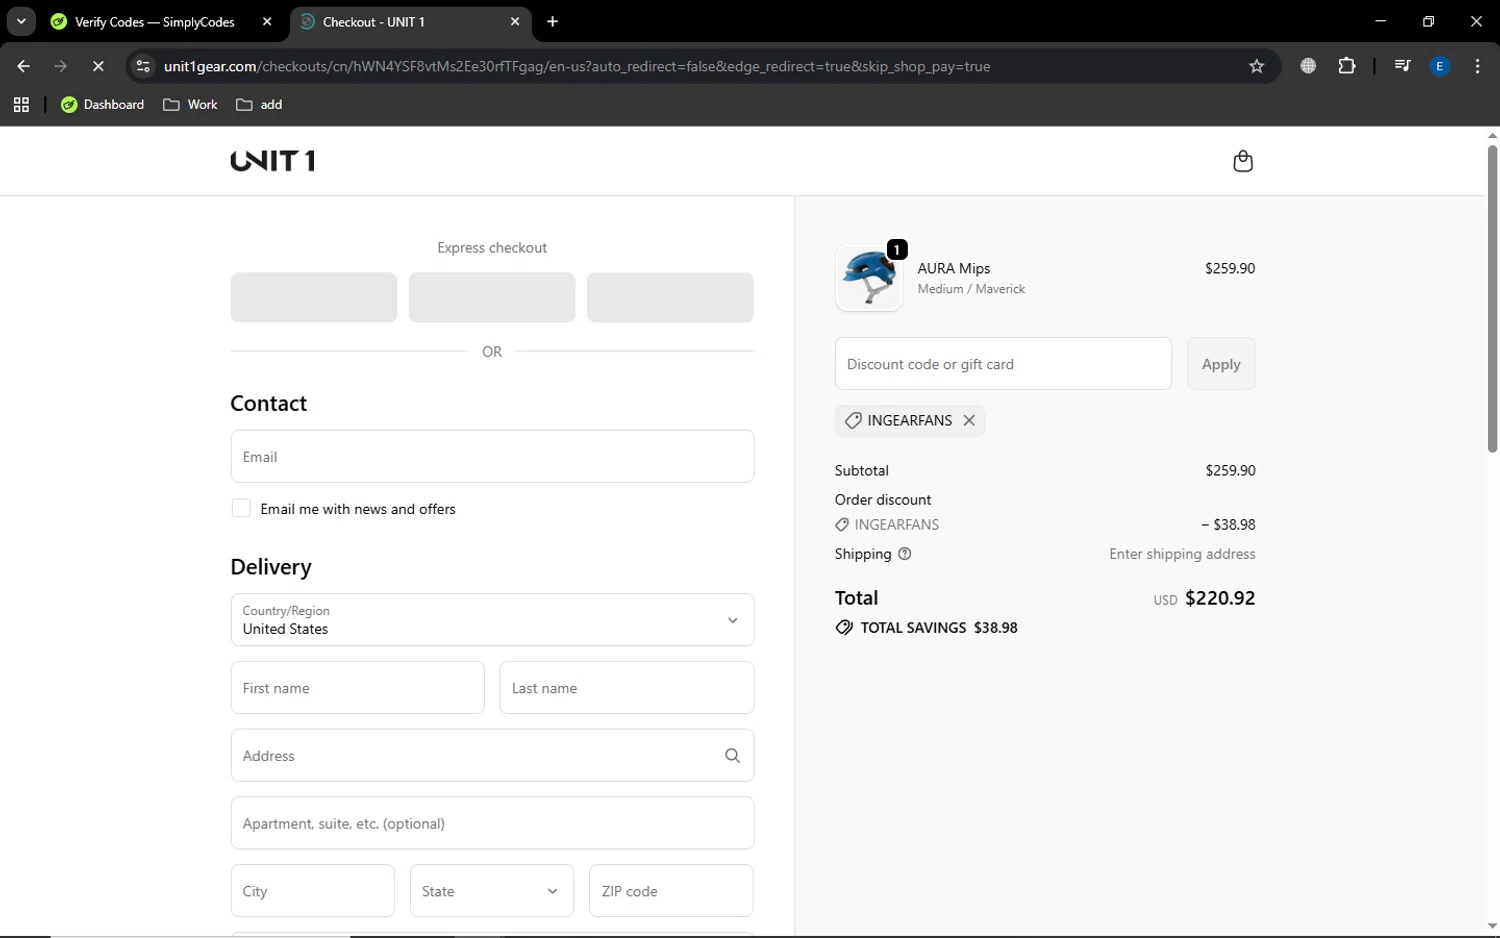This screenshot has width=1500, height=938.
Task: Click the ZIP code field
Action: (x=671, y=891)
